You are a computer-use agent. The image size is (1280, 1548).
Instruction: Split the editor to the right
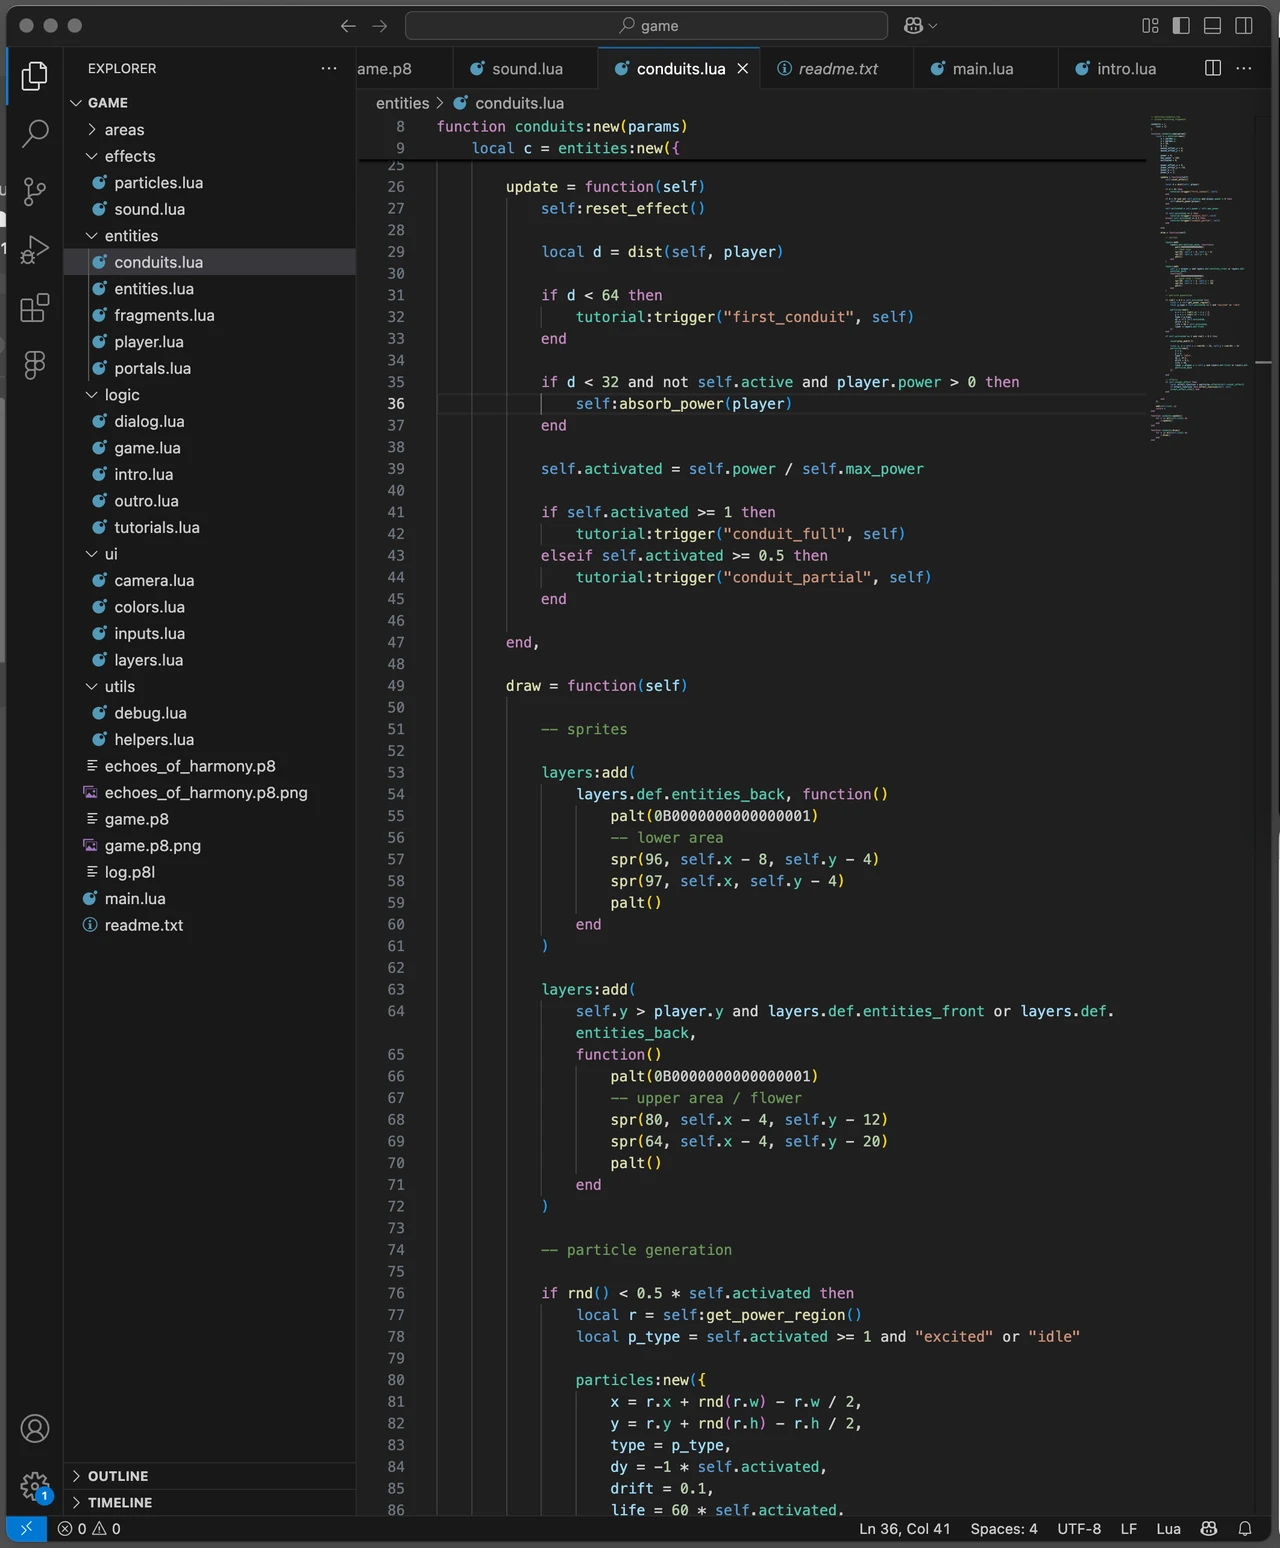(1213, 68)
